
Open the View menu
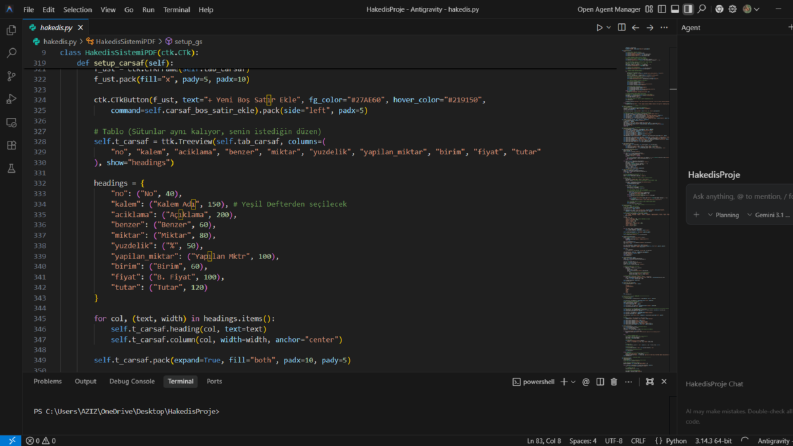(x=108, y=10)
